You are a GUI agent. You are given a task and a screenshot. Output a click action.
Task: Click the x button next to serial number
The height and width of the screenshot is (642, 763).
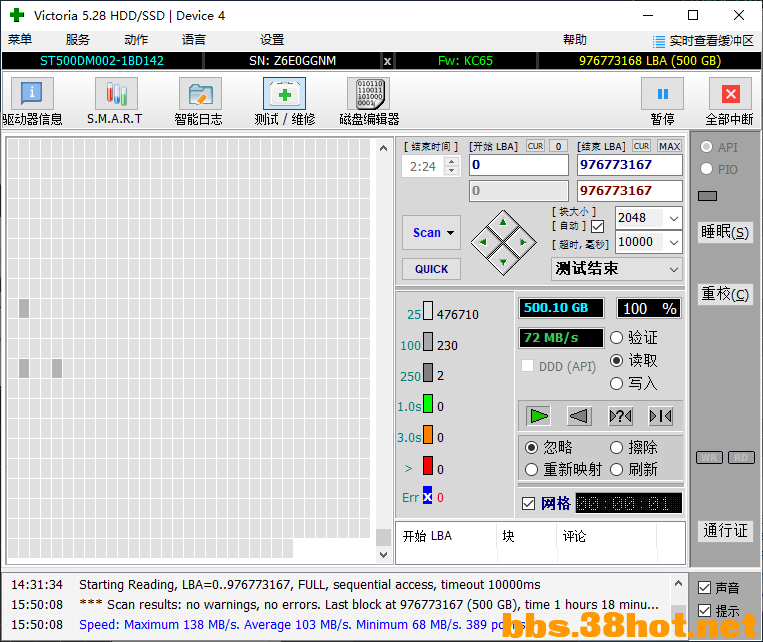click(x=387, y=61)
